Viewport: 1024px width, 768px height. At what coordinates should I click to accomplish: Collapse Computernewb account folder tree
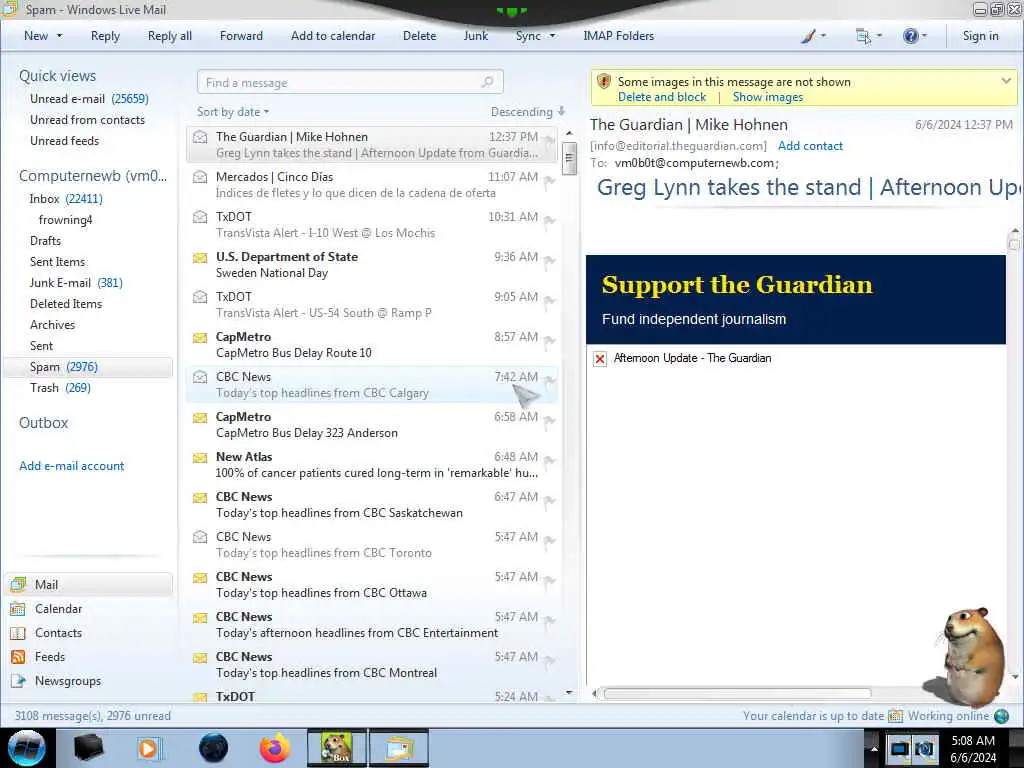pos(93,176)
